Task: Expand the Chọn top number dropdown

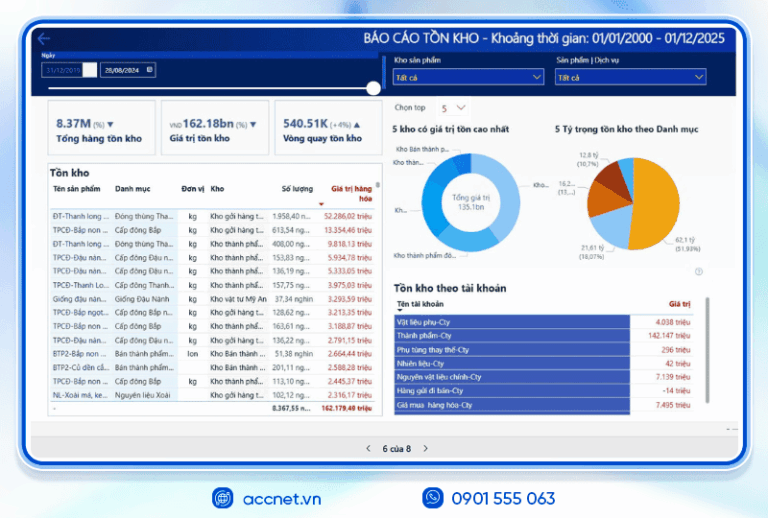Action: [x=459, y=107]
